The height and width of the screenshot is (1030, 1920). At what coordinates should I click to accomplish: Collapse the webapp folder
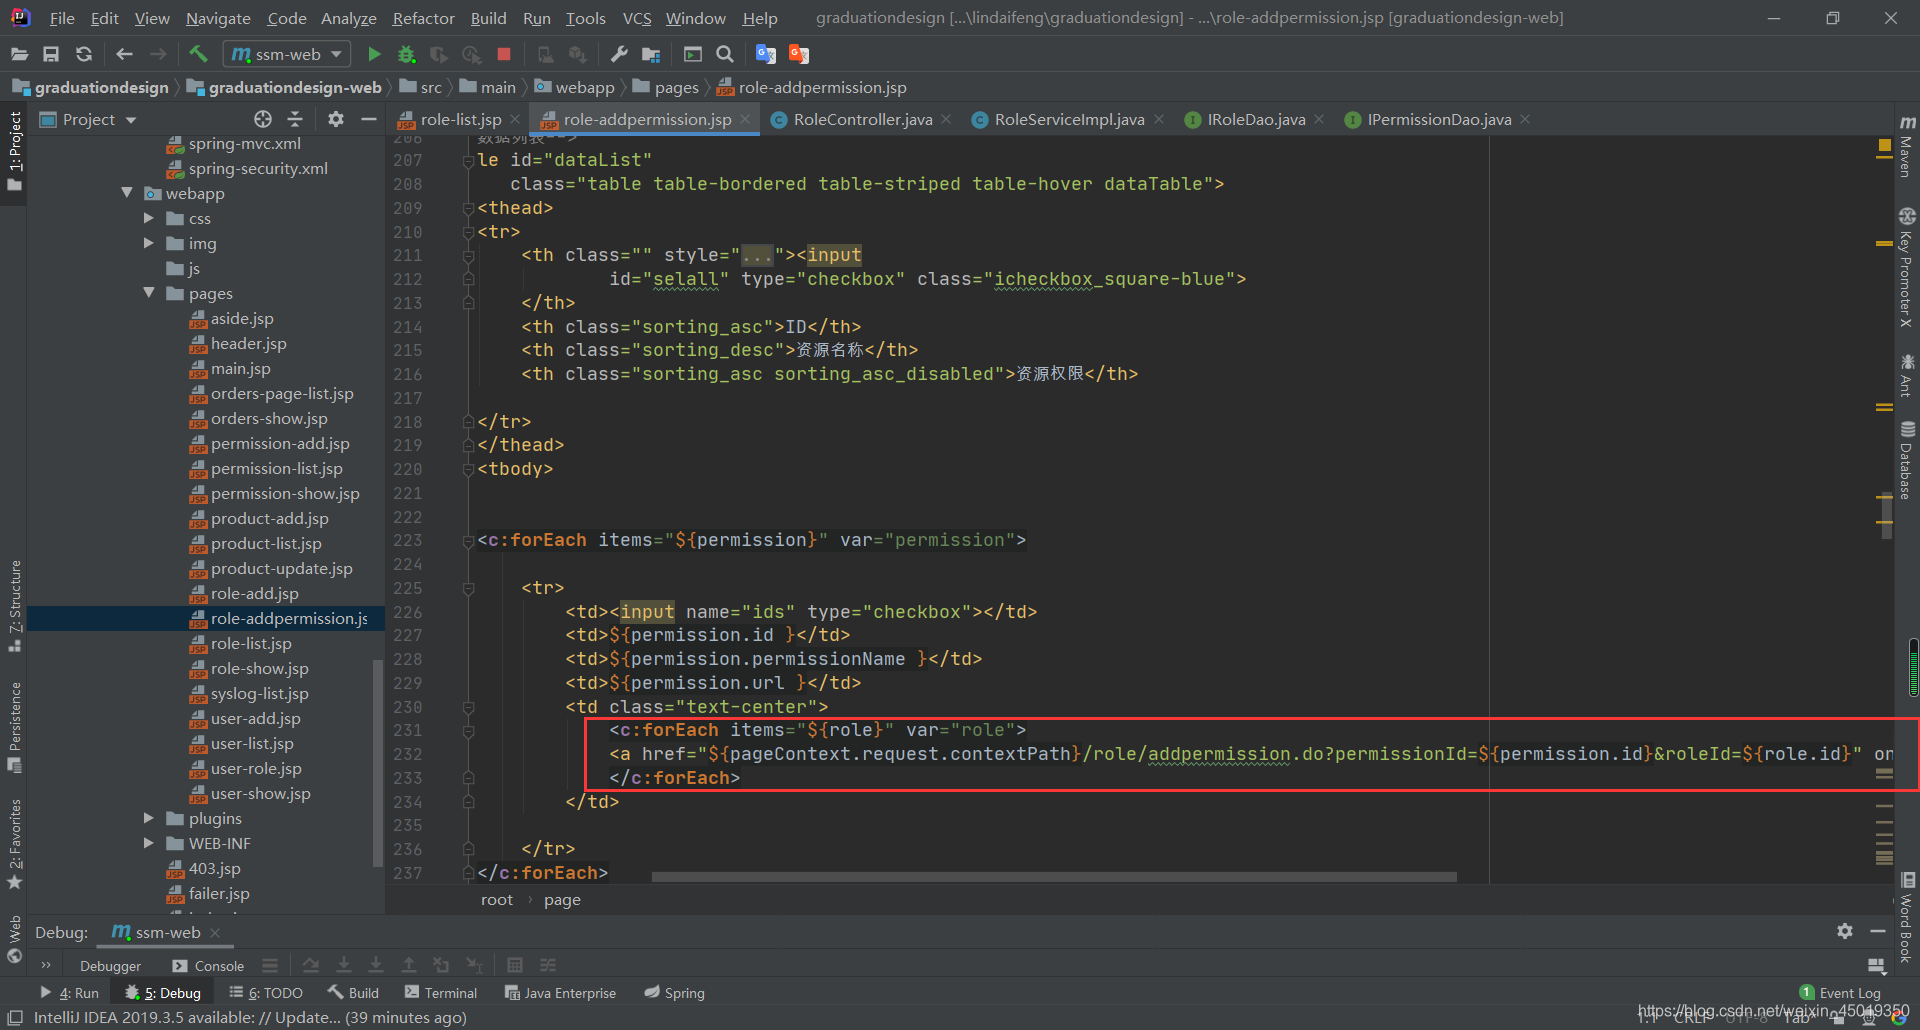[127, 193]
